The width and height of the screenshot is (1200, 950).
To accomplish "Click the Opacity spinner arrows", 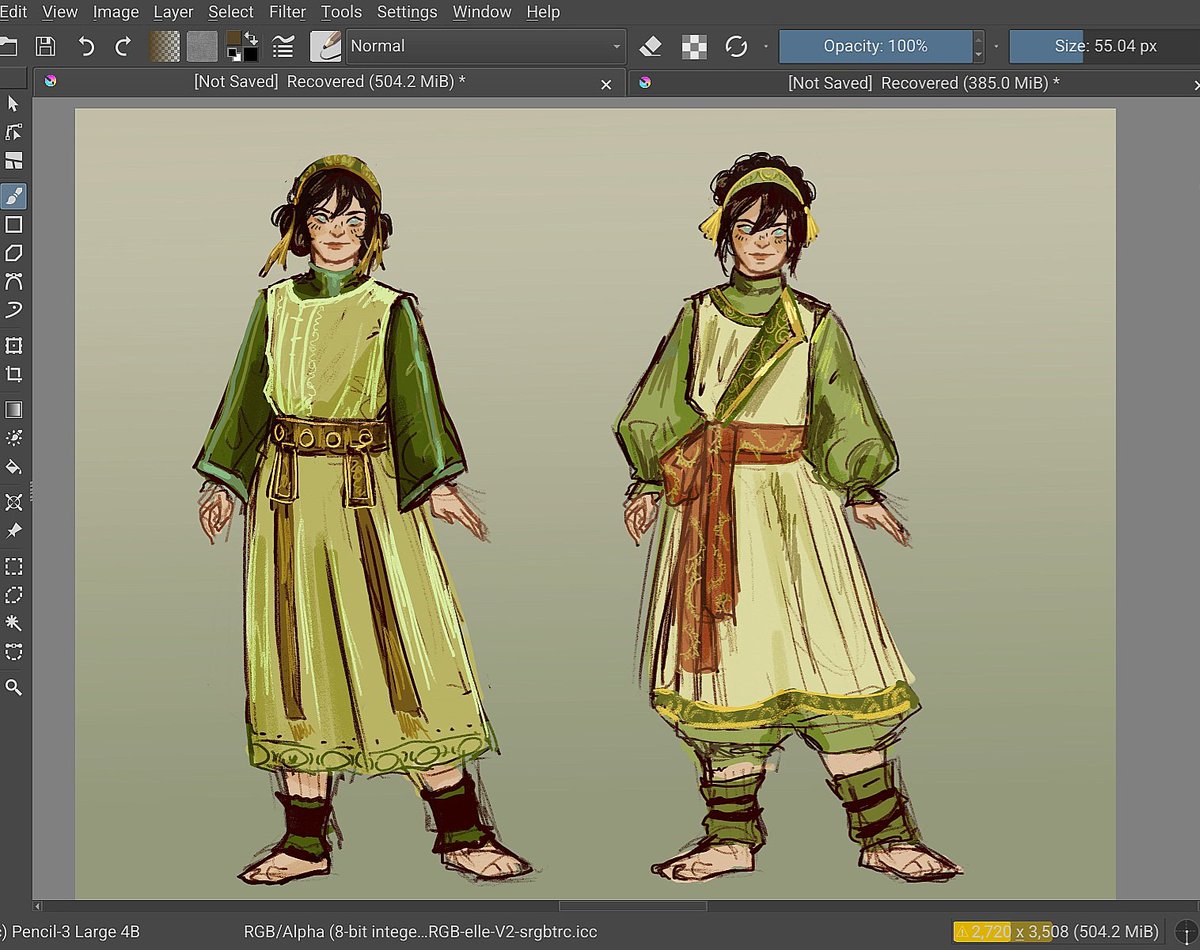I will pos(979,46).
